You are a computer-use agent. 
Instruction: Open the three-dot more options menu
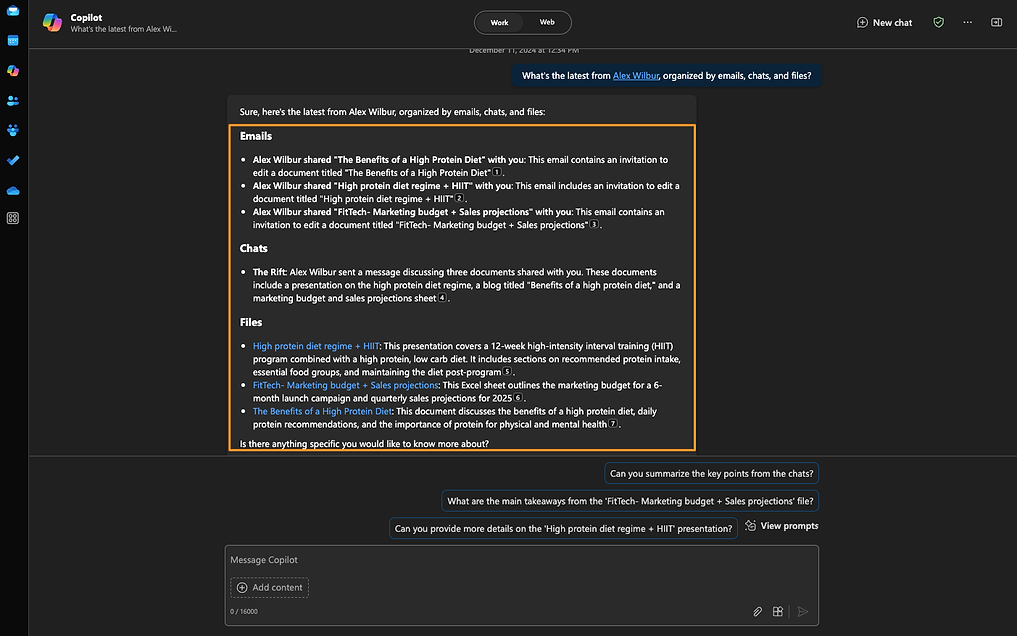point(968,22)
